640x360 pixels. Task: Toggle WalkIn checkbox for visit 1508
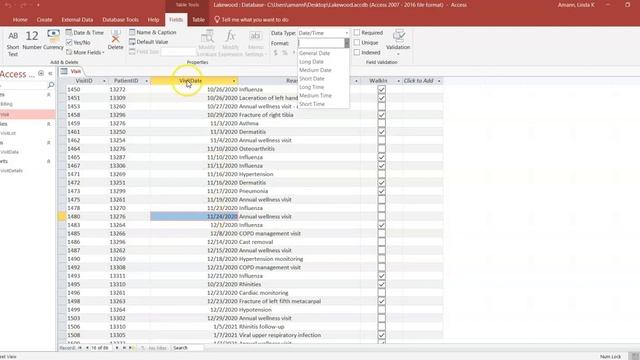[381, 335]
